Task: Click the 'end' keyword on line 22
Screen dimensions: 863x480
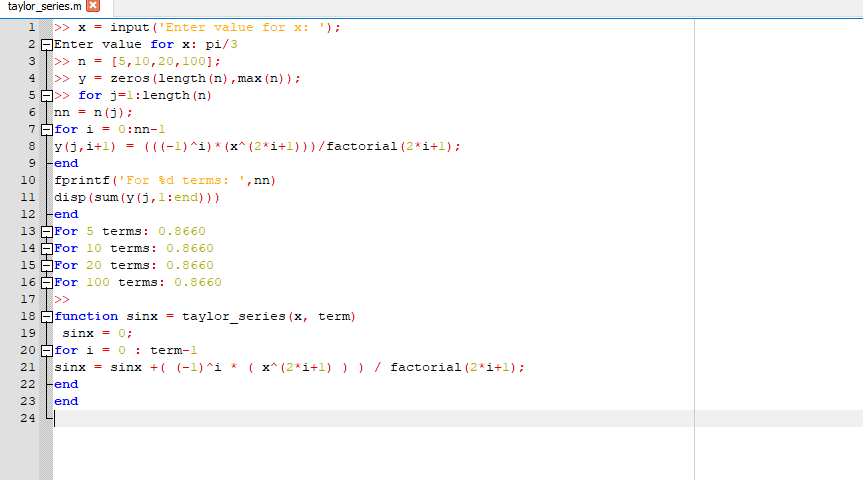Action: pos(66,385)
